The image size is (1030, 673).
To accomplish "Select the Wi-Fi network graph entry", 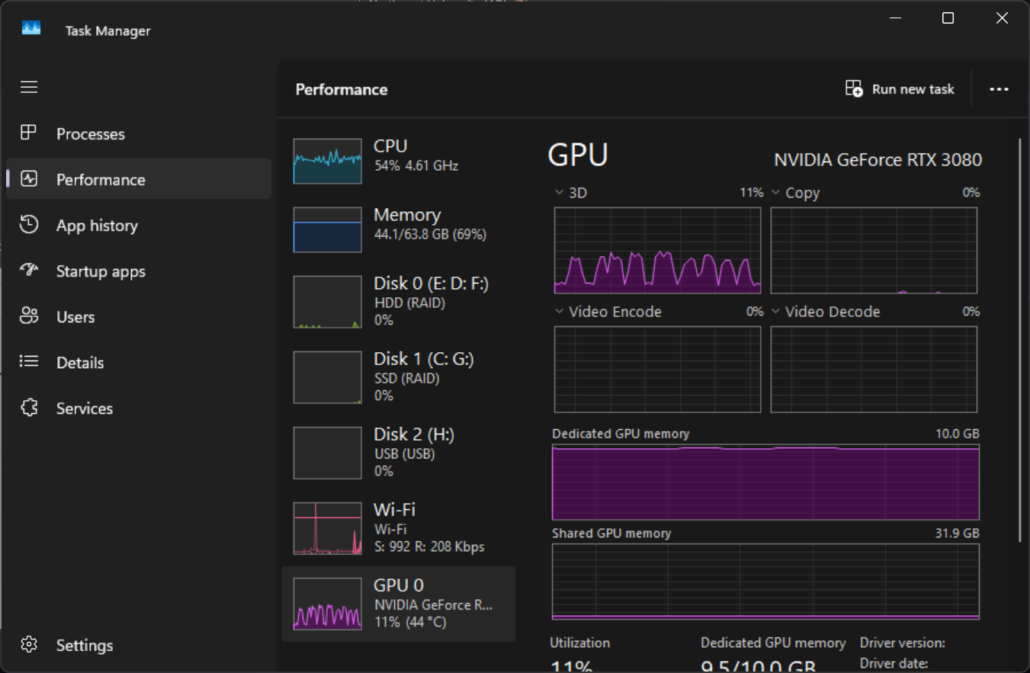I will pos(398,528).
